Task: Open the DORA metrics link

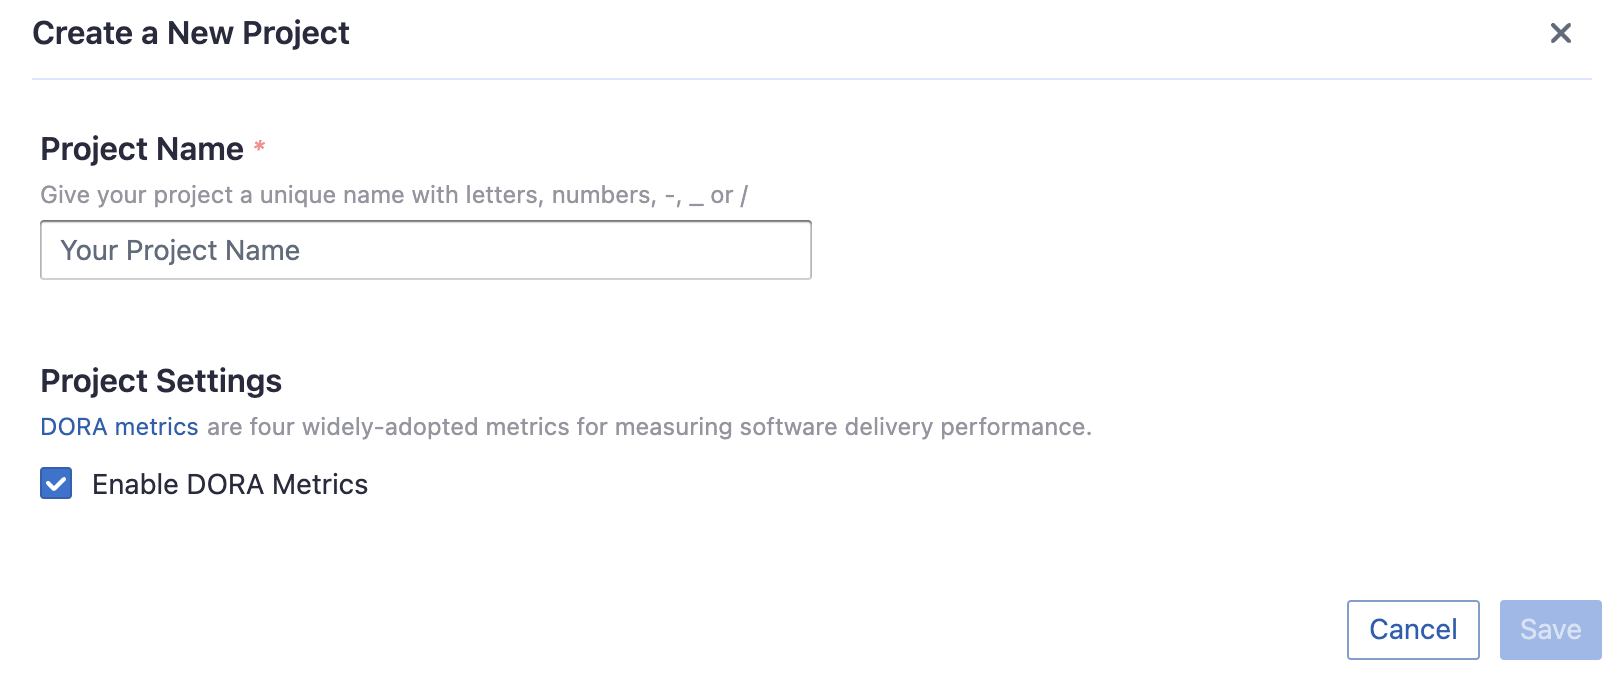Action: pyautogui.click(x=119, y=427)
